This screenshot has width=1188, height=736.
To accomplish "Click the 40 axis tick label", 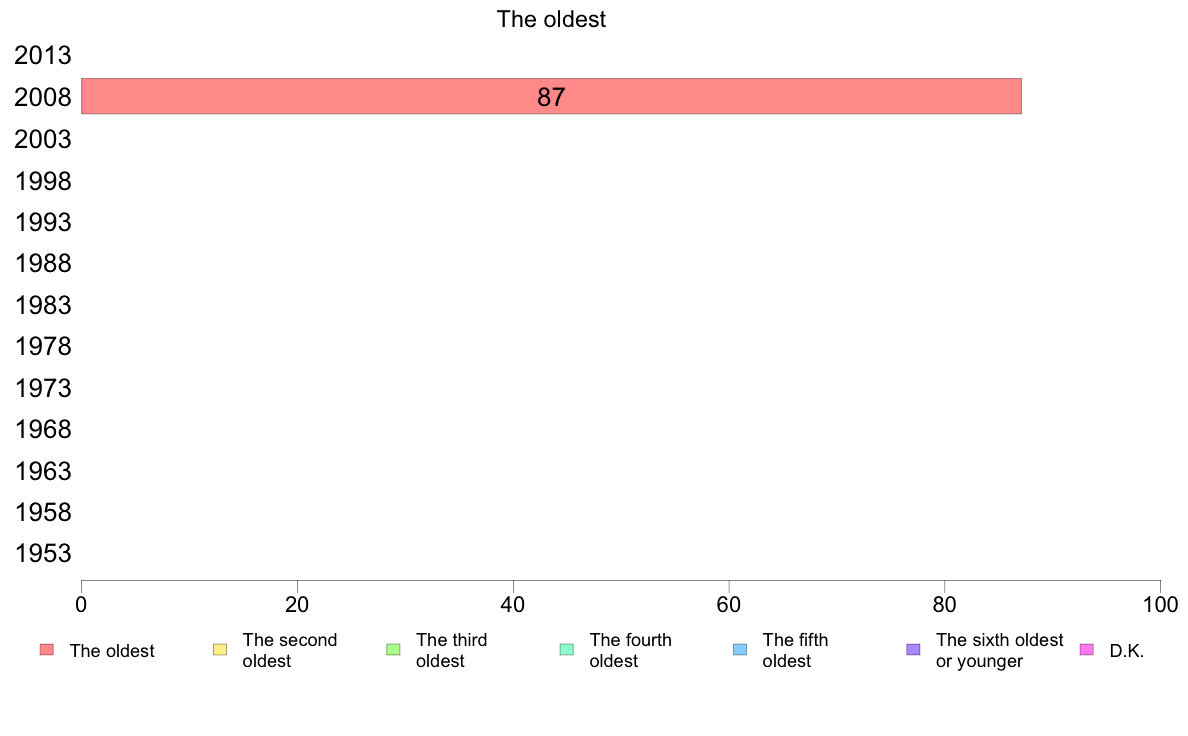I will (513, 605).
